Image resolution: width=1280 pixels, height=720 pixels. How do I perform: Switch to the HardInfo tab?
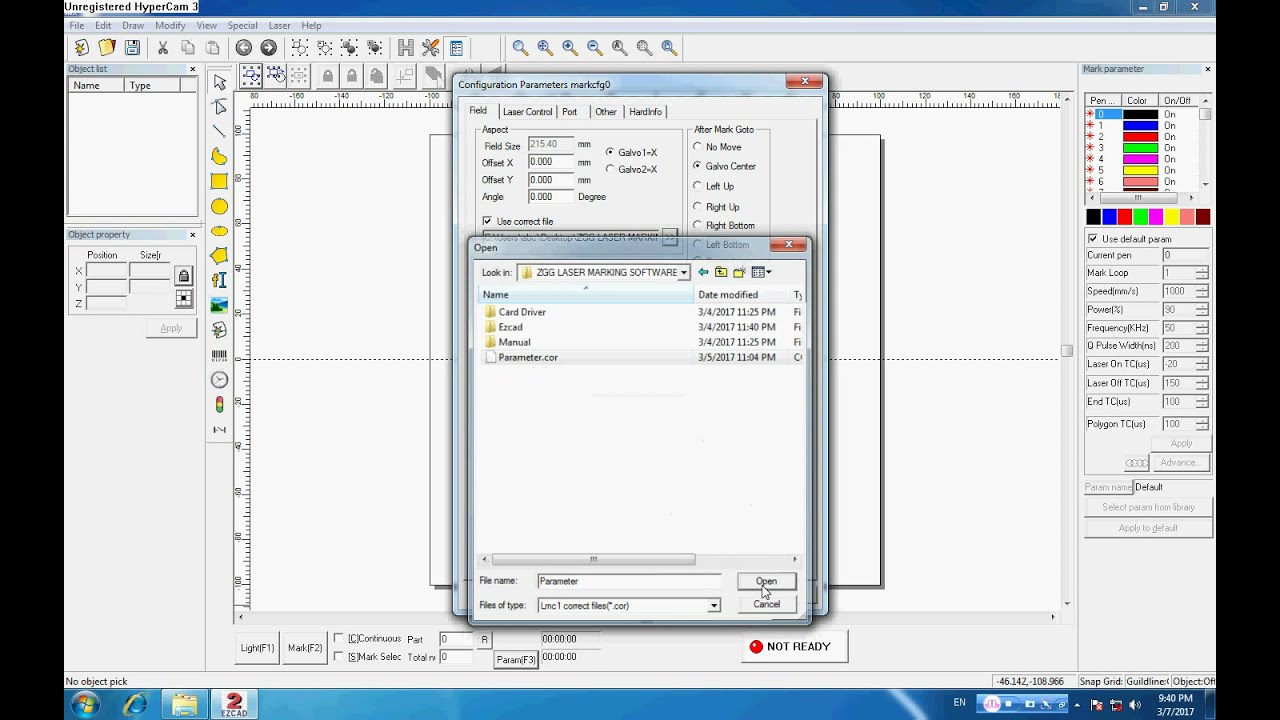click(x=645, y=112)
